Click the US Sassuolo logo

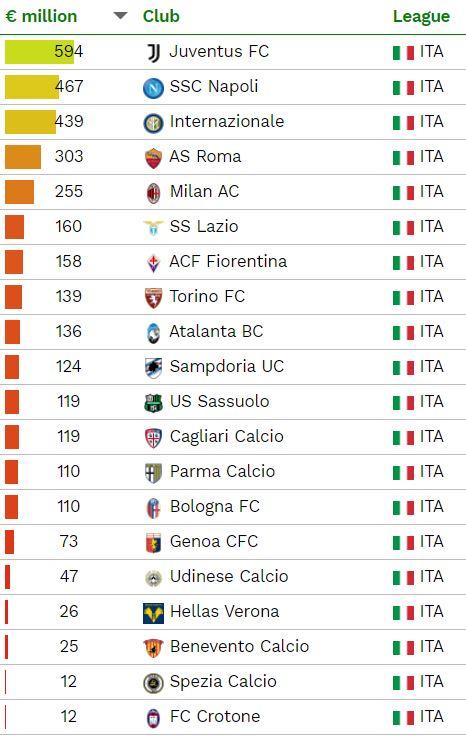[153, 403]
